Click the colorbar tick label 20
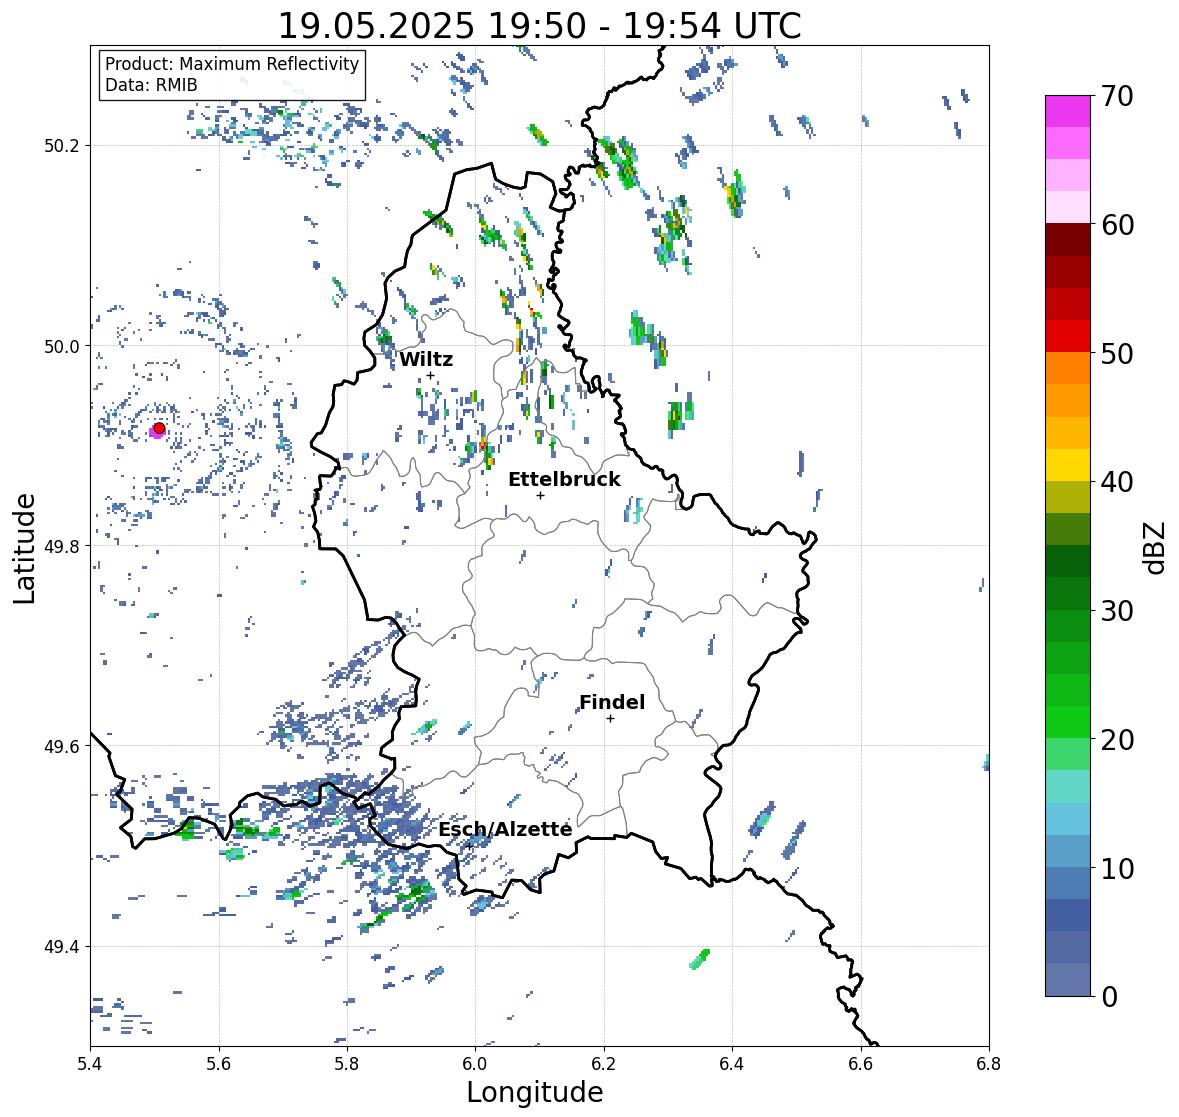This screenshot has height=1117, width=1179. pos(1117,740)
